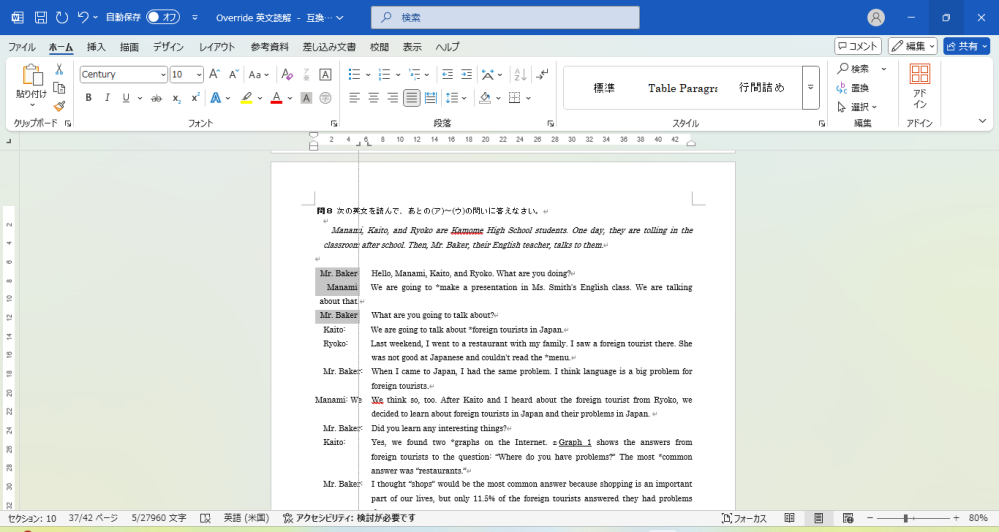Click the Editing (編集) mode button
This screenshot has height=532, width=999.
coord(912,46)
